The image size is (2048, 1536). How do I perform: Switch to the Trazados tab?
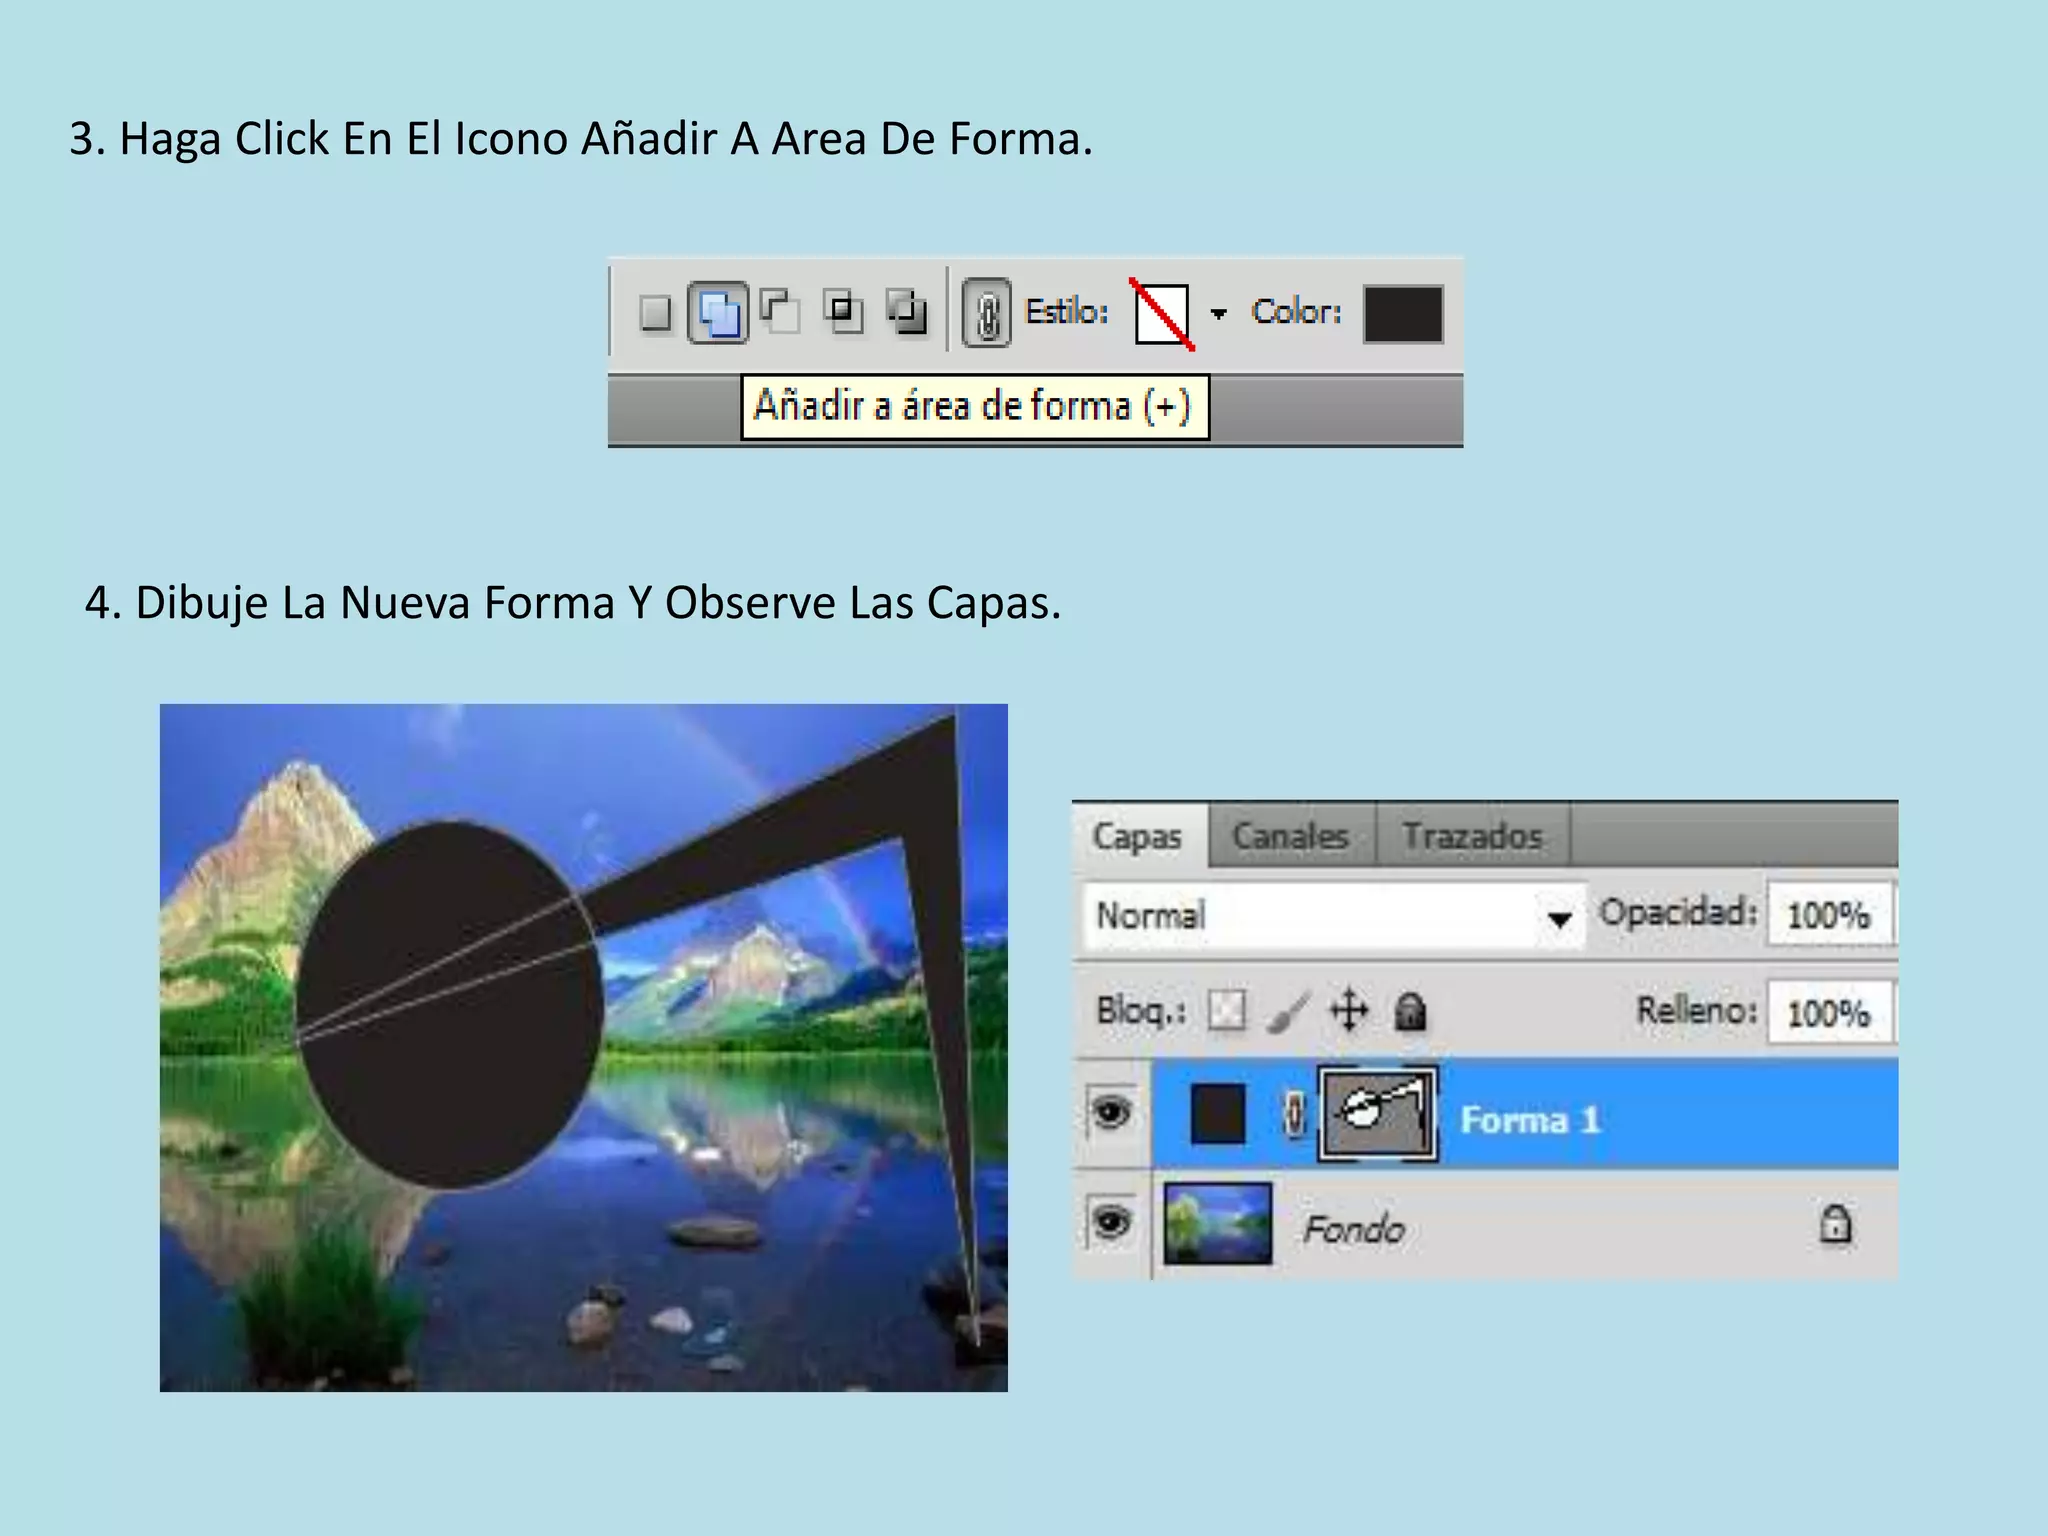click(x=1472, y=836)
